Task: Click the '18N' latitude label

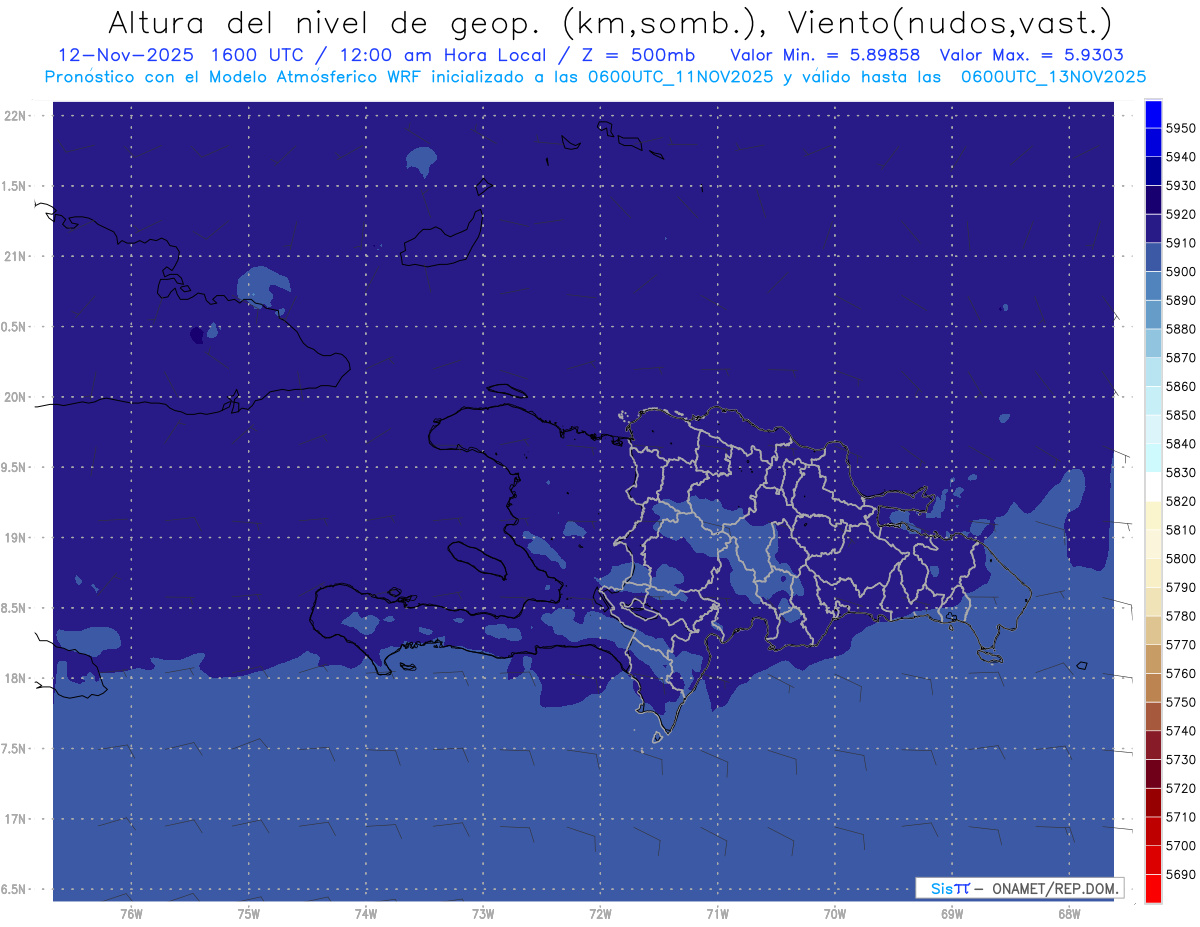Action: [14, 678]
